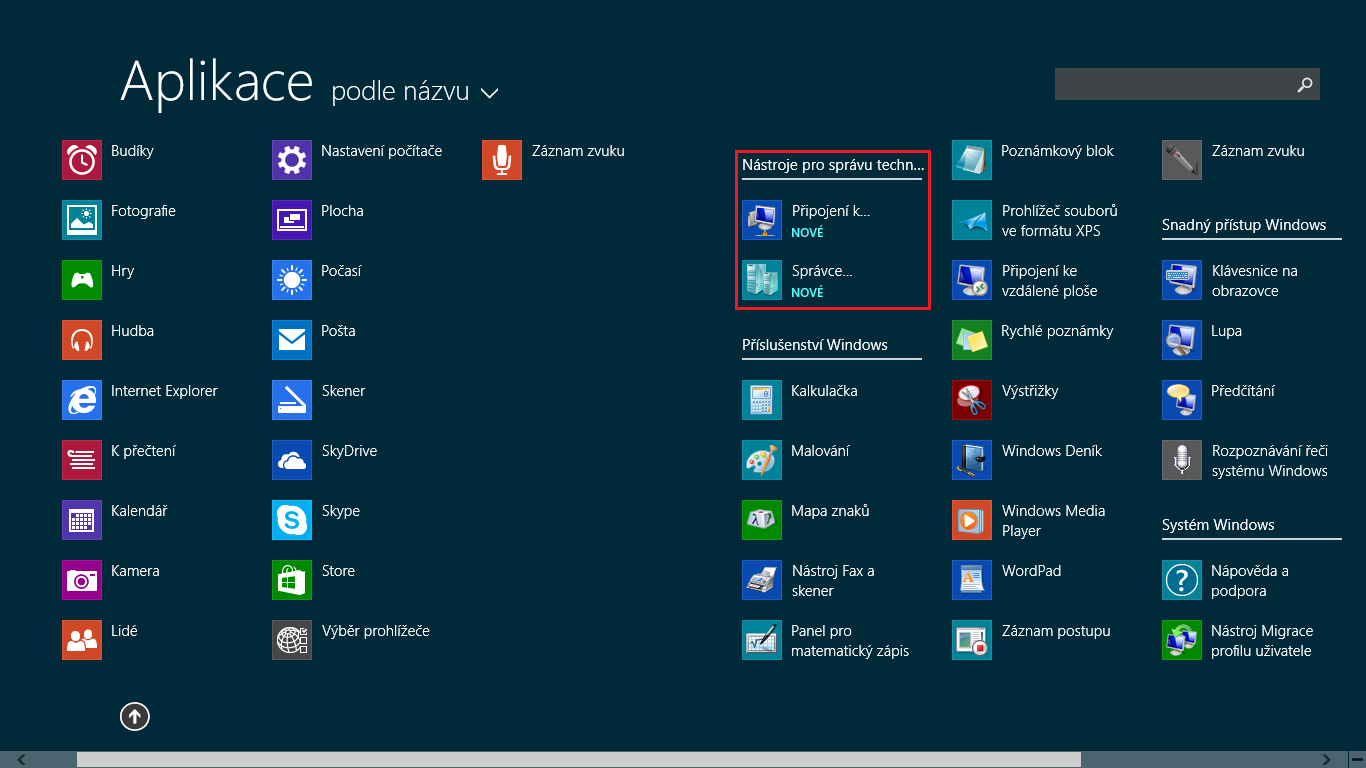This screenshot has height=768, width=1366.
Task: Click inside the search box
Action: [x=1180, y=84]
